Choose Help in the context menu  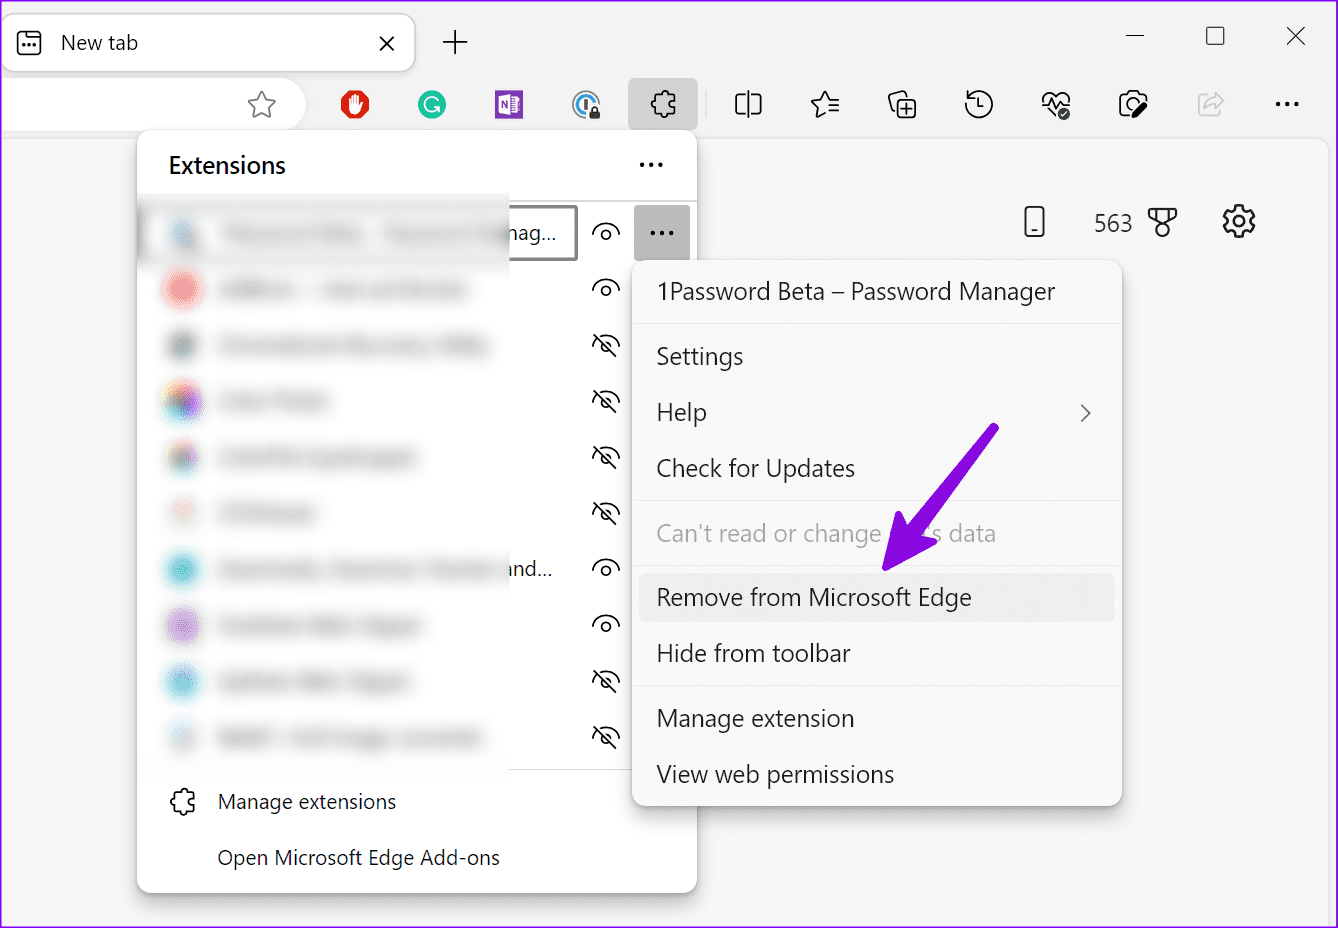[877, 413]
